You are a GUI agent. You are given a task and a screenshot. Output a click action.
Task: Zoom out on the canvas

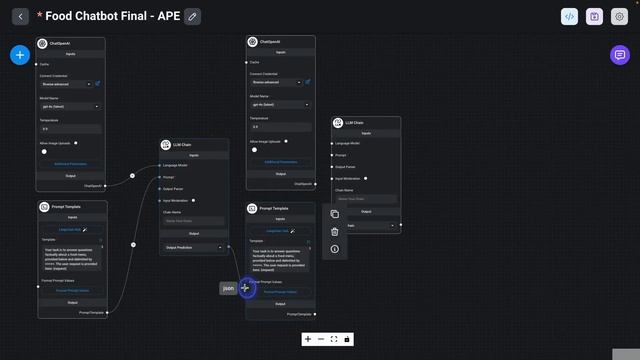pos(321,339)
